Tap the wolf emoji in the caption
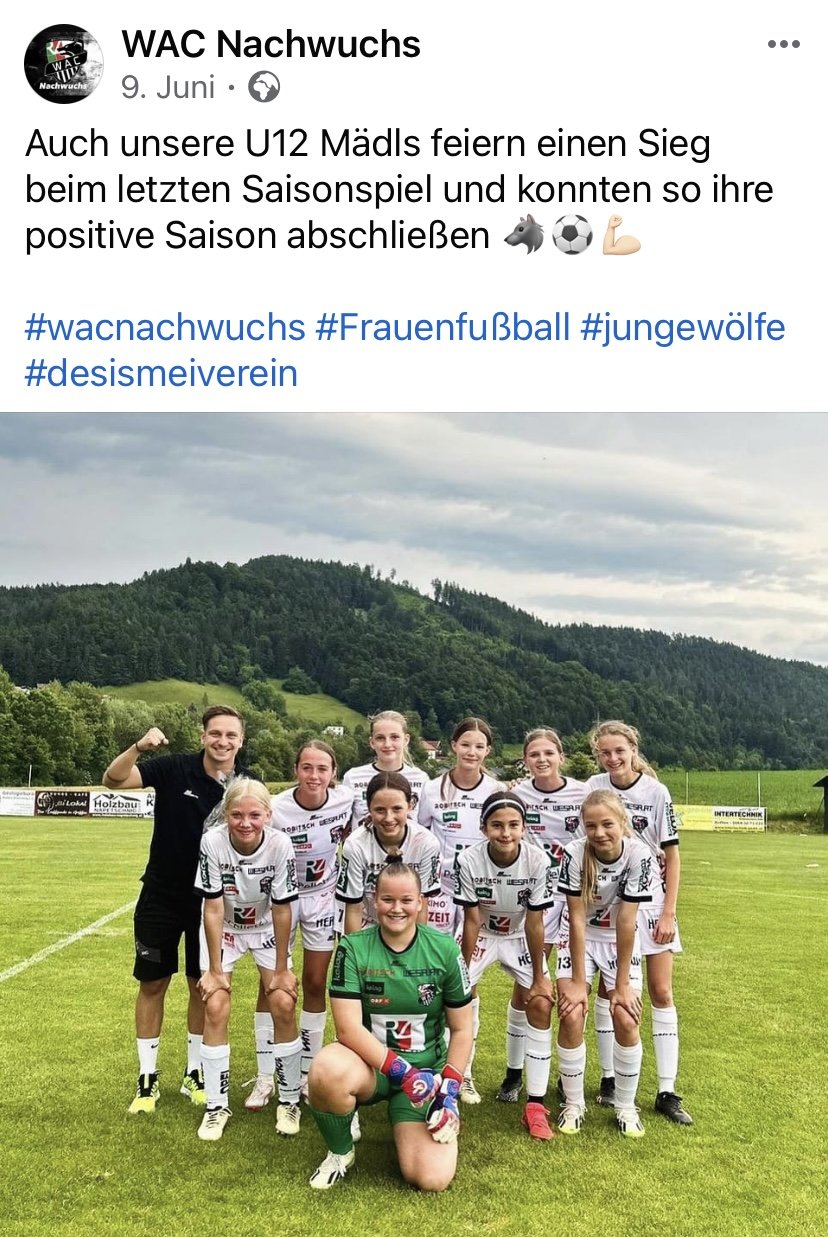This screenshot has width=828, height=1237. point(524,236)
